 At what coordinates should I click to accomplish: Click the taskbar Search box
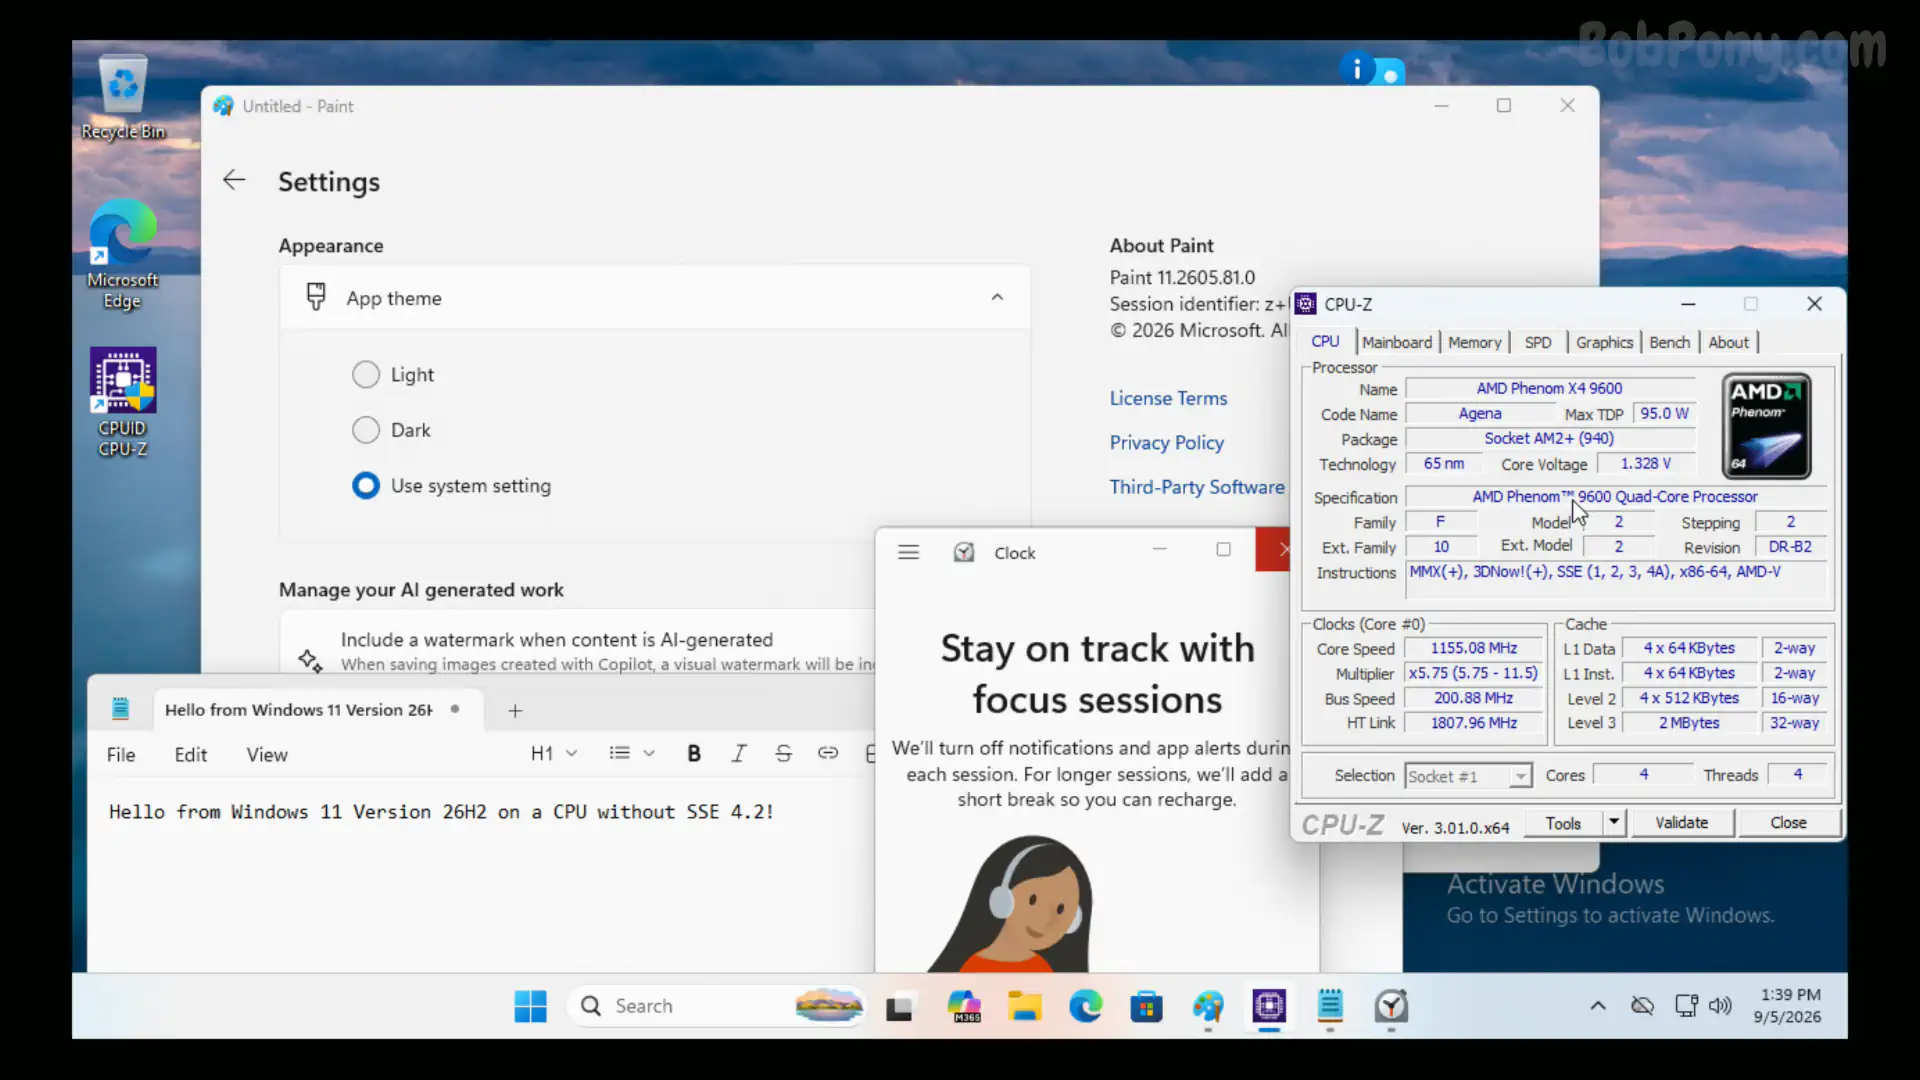tap(716, 1006)
